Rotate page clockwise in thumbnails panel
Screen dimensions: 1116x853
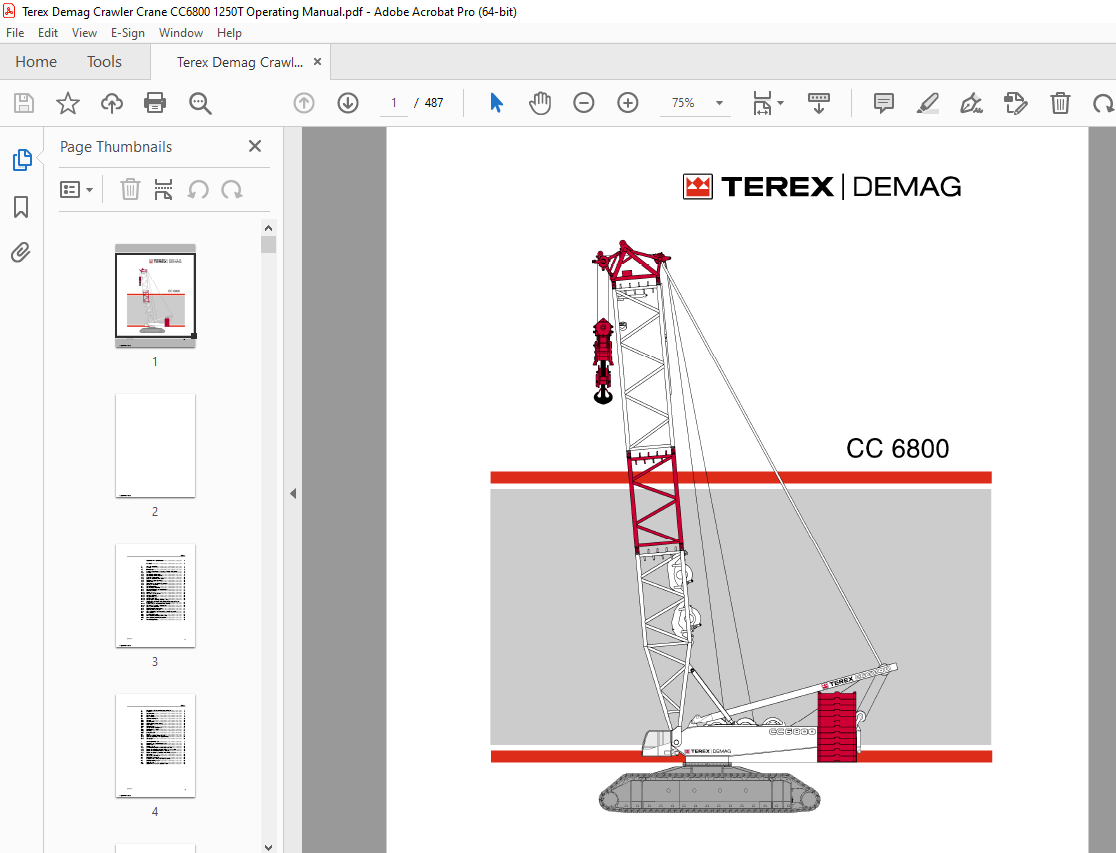pyautogui.click(x=232, y=189)
